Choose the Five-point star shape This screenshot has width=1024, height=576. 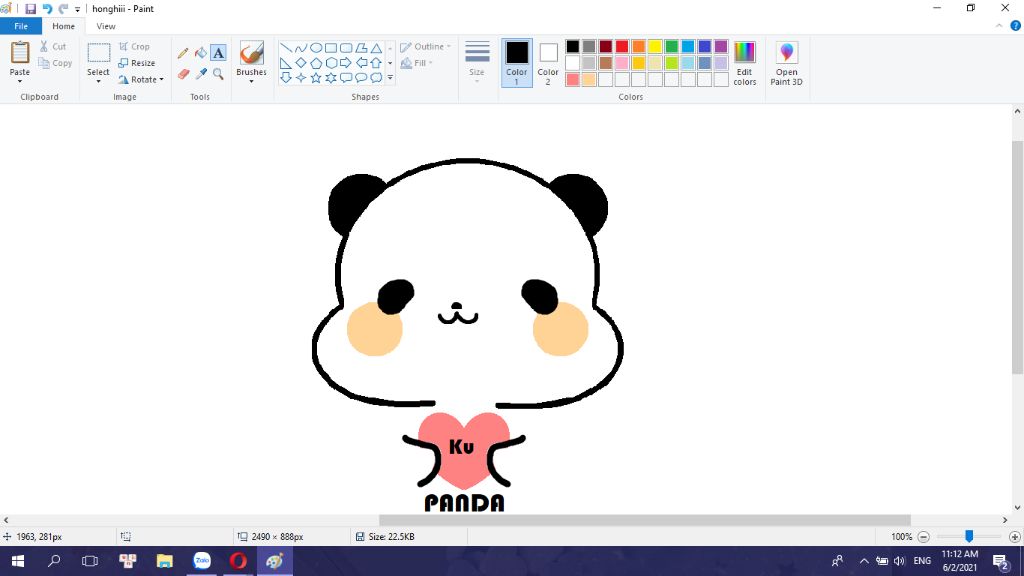pos(315,78)
